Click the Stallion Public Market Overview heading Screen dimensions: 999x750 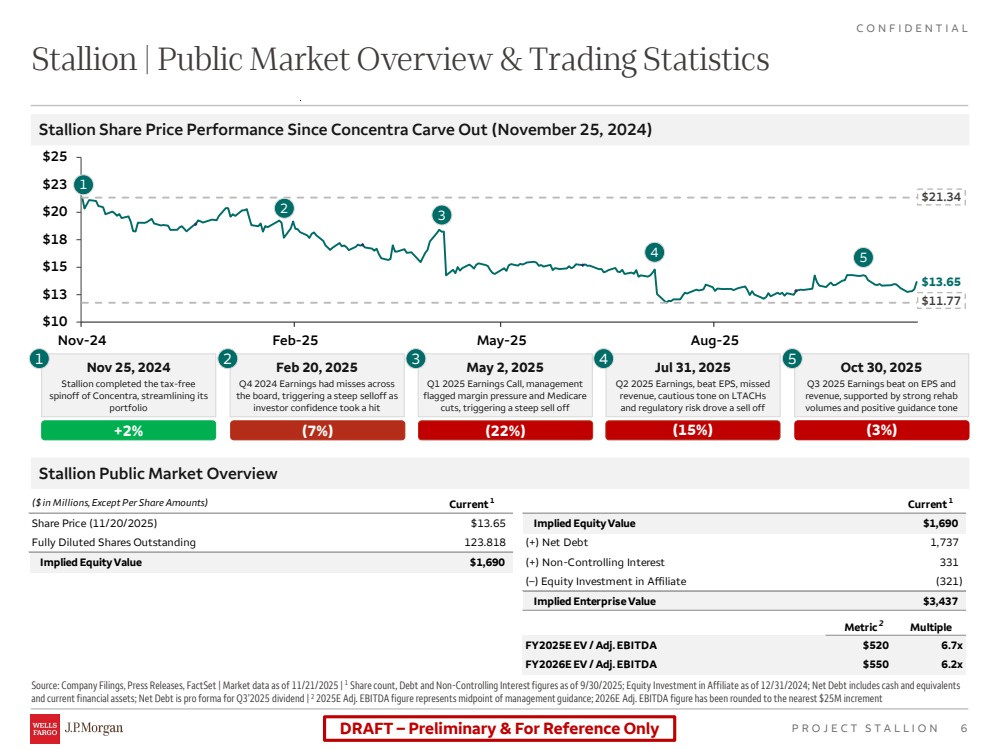pos(158,473)
